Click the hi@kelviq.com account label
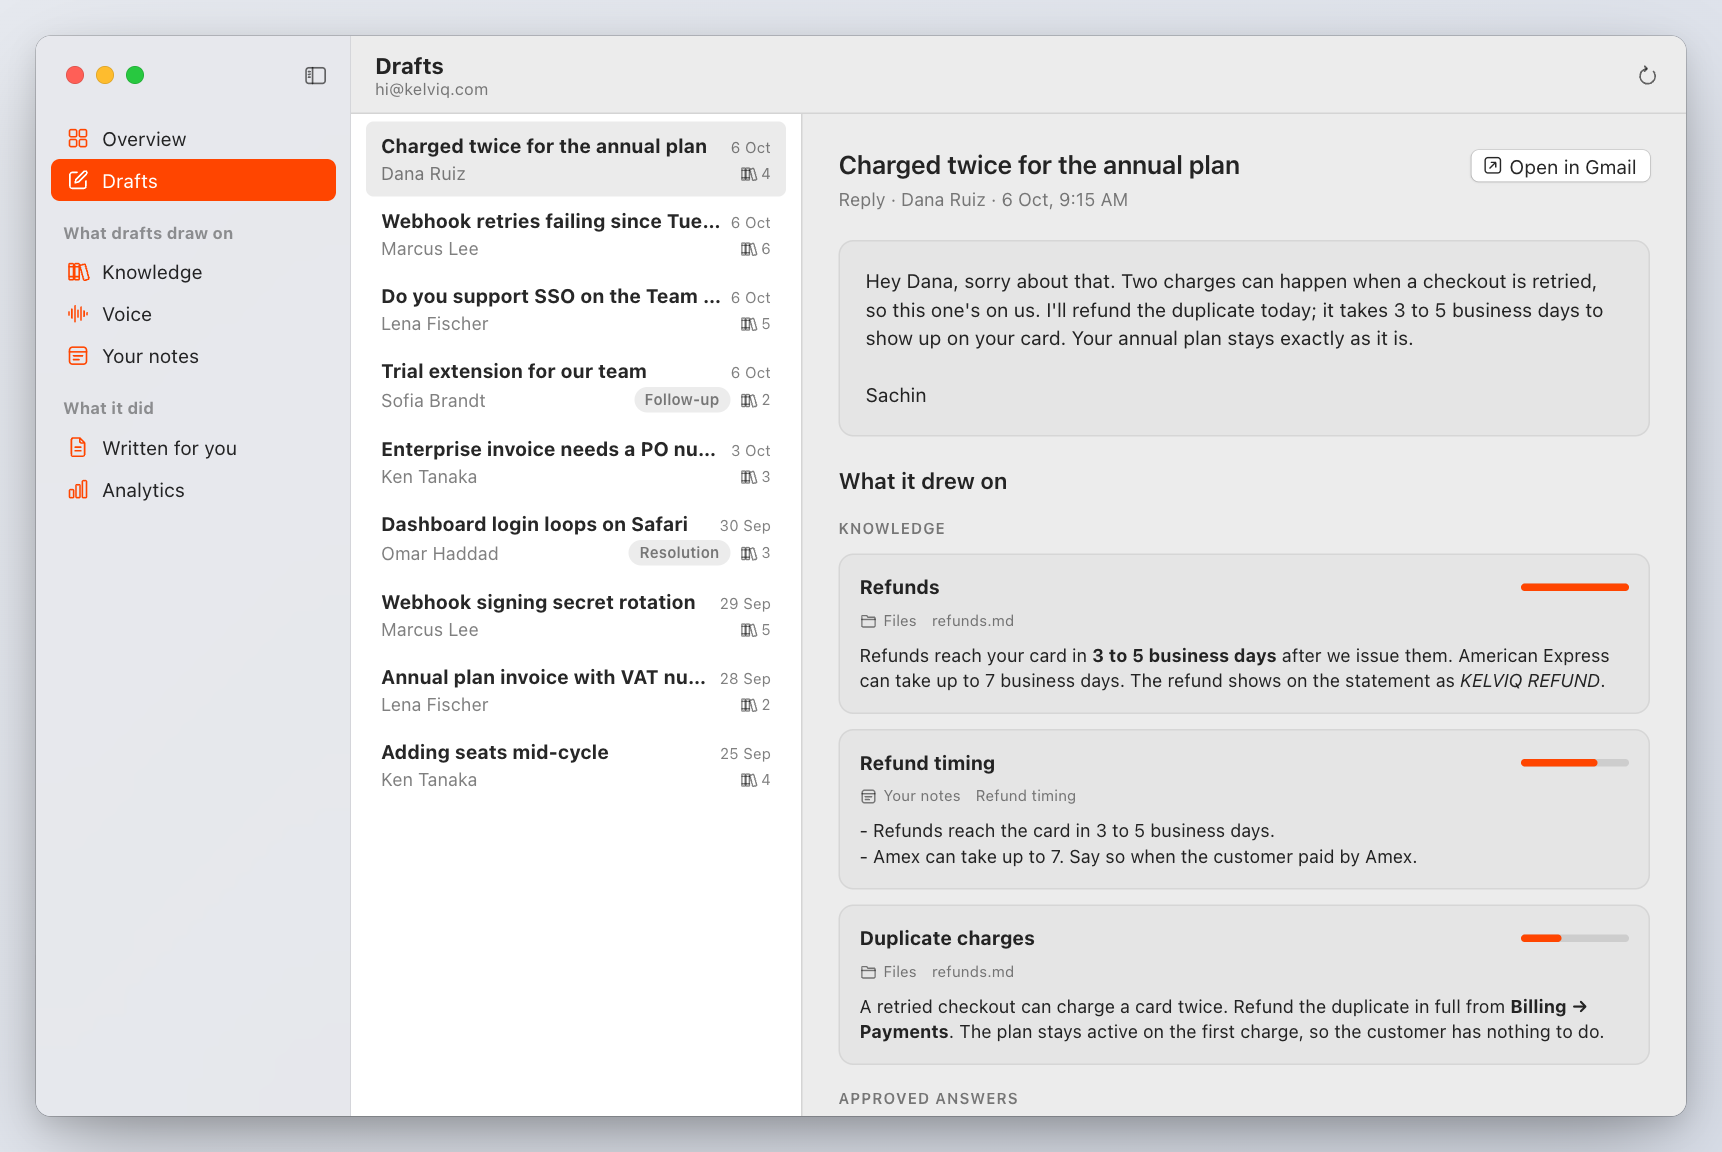 point(432,89)
